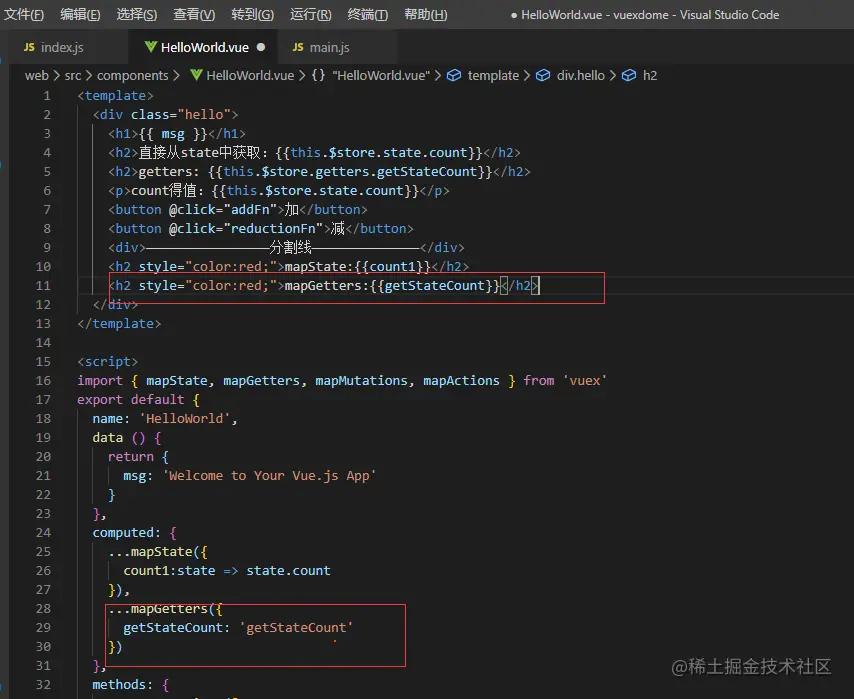Open the 转到(G) menu
This screenshot has width=854, height=699.
pos(253,14)
